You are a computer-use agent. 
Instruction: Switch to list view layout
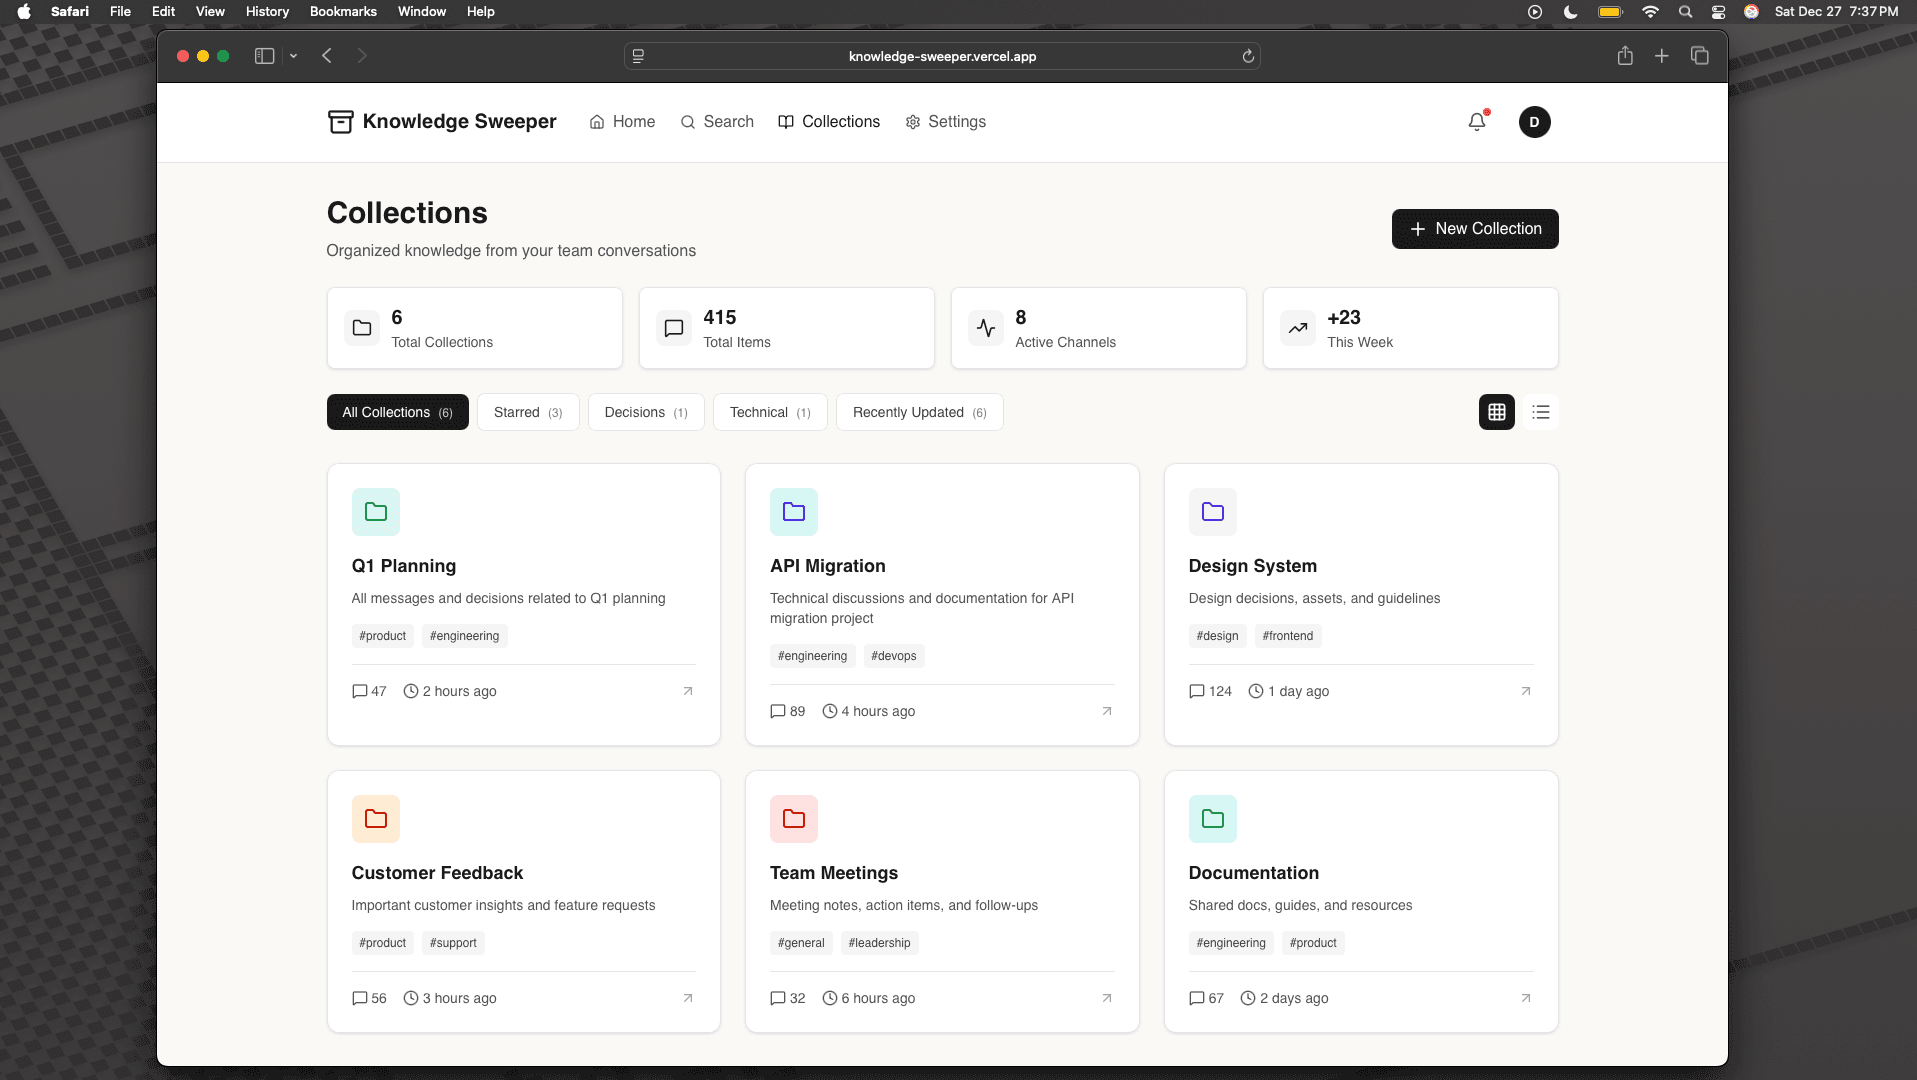[1540, 412]
